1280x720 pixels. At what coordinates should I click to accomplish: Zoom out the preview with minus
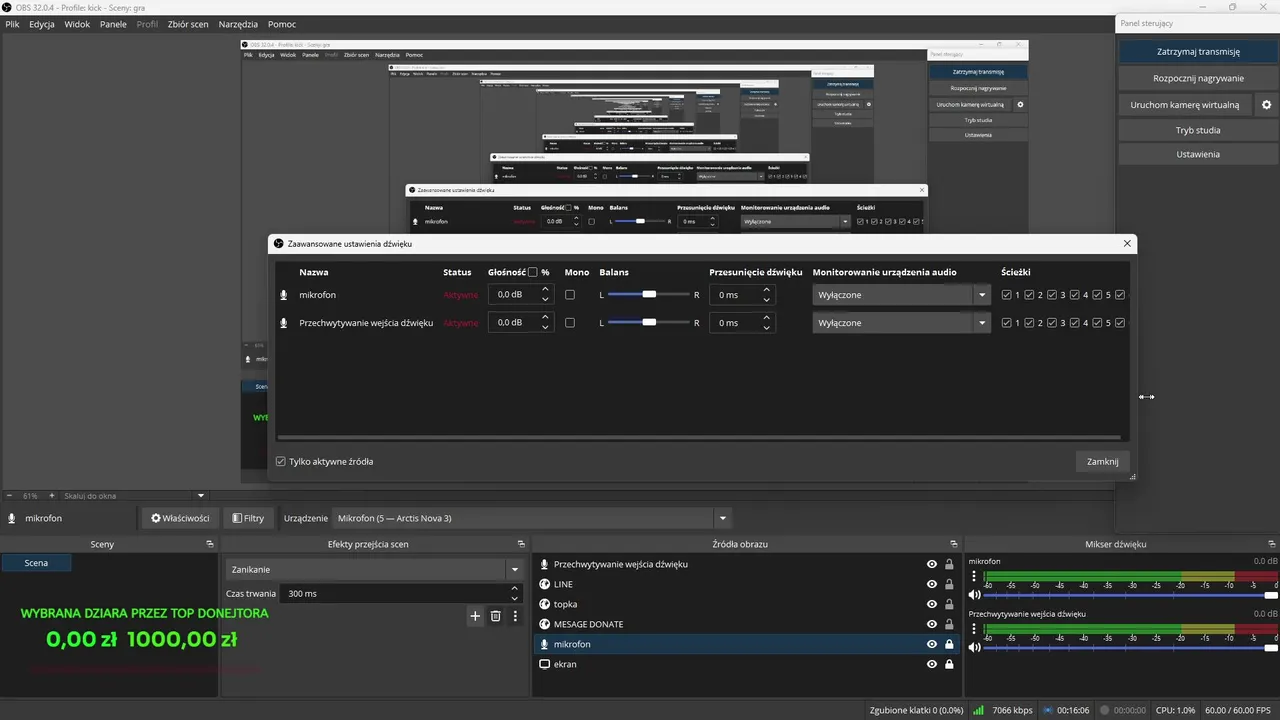(9, 495)
